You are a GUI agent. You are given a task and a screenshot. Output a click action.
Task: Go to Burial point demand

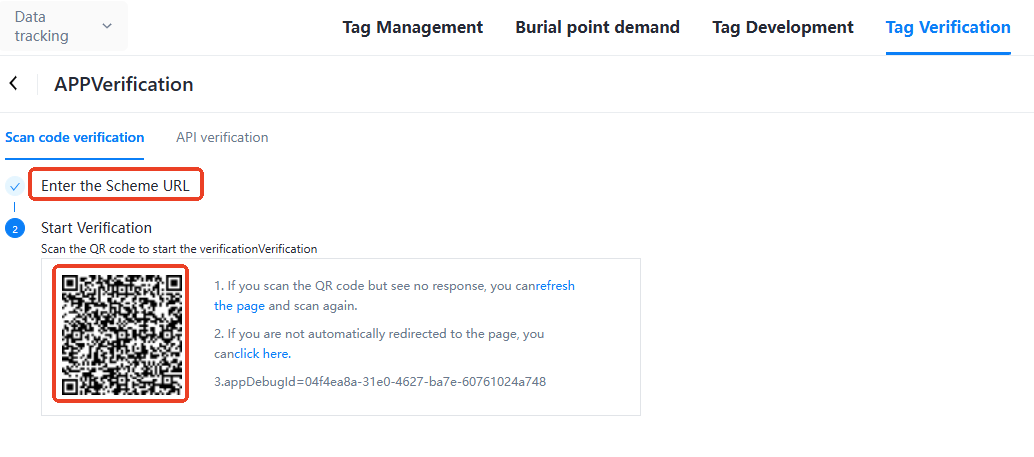click(597, 27)
